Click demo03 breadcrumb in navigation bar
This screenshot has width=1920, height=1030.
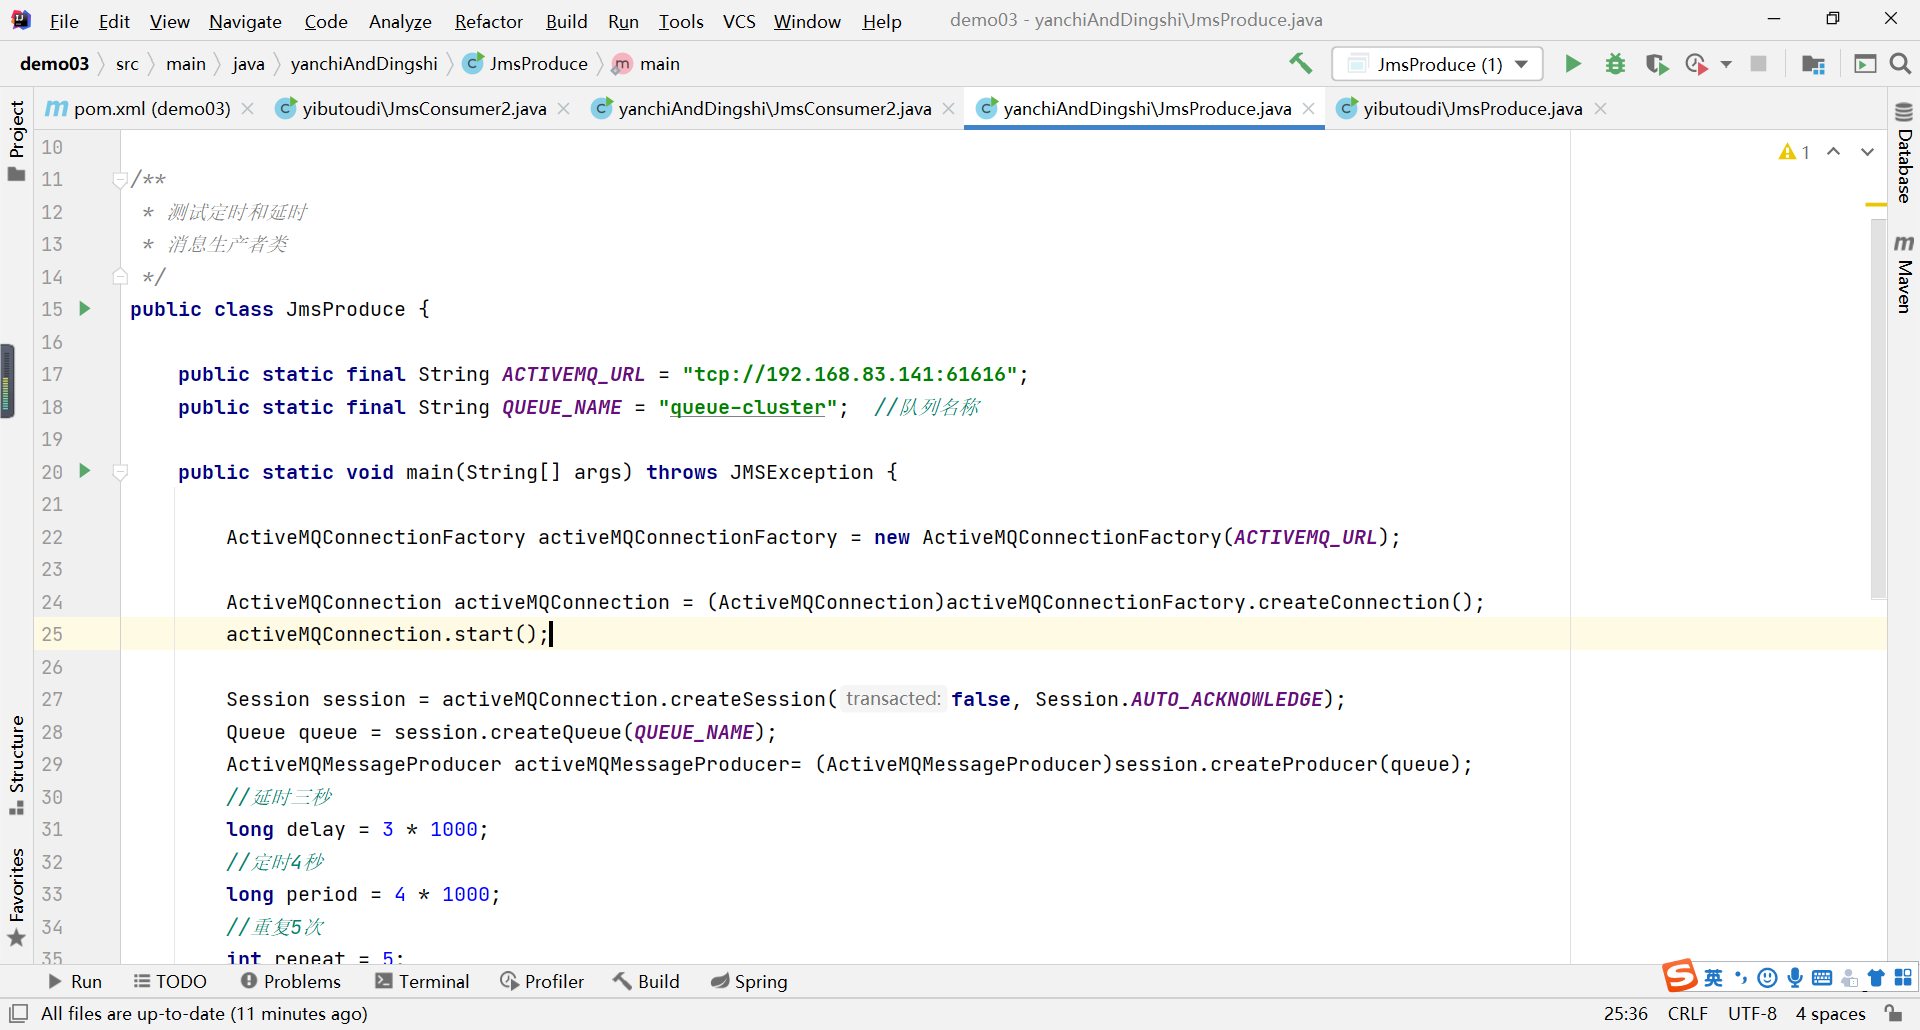coord(54,64)
